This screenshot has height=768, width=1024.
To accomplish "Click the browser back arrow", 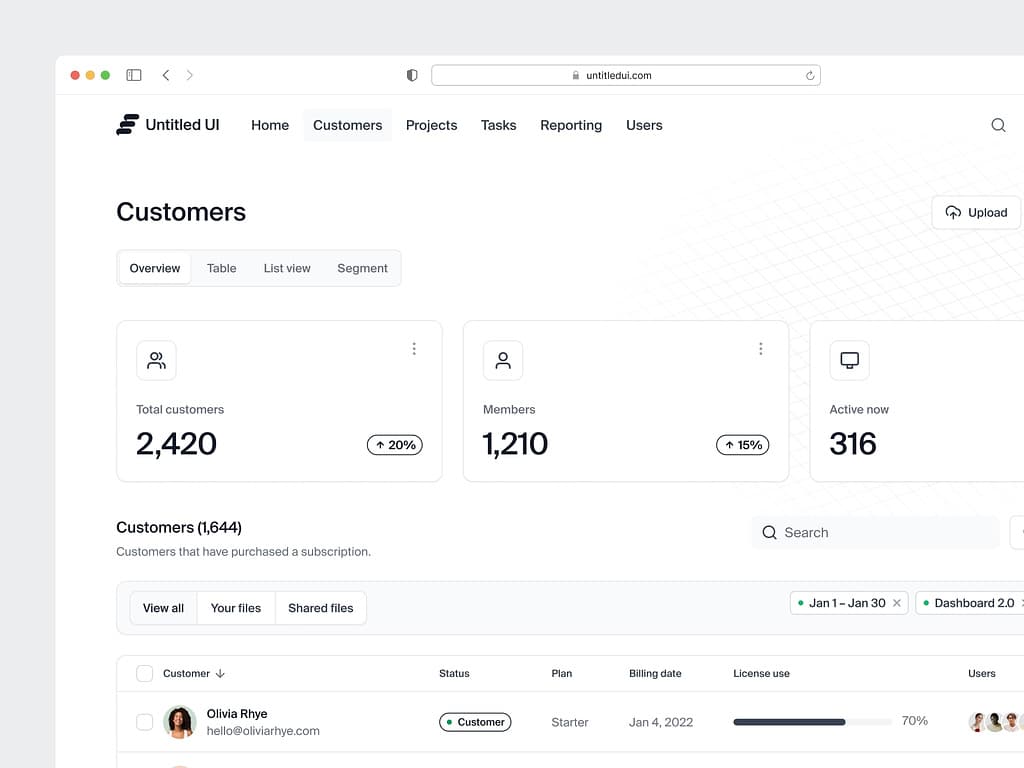I will click(166, 75).
